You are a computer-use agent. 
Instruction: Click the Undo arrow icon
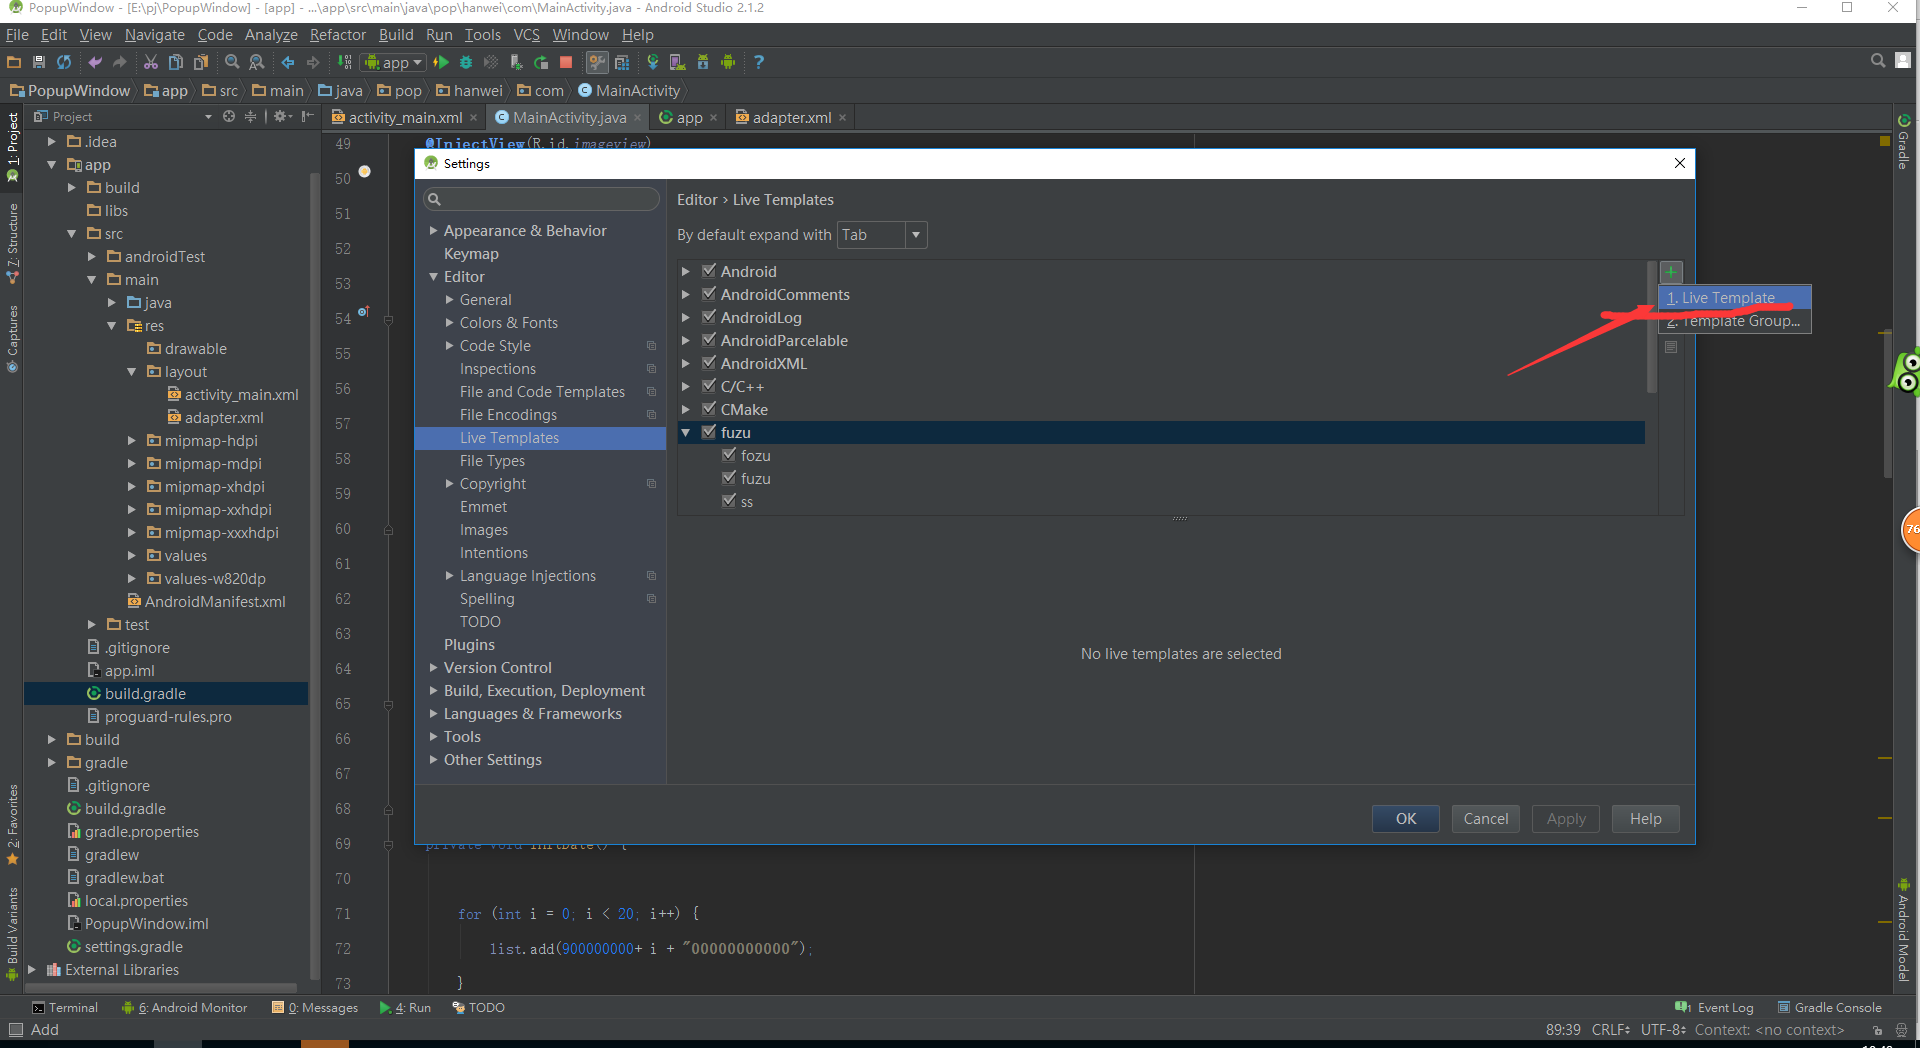tap(95, 62)
